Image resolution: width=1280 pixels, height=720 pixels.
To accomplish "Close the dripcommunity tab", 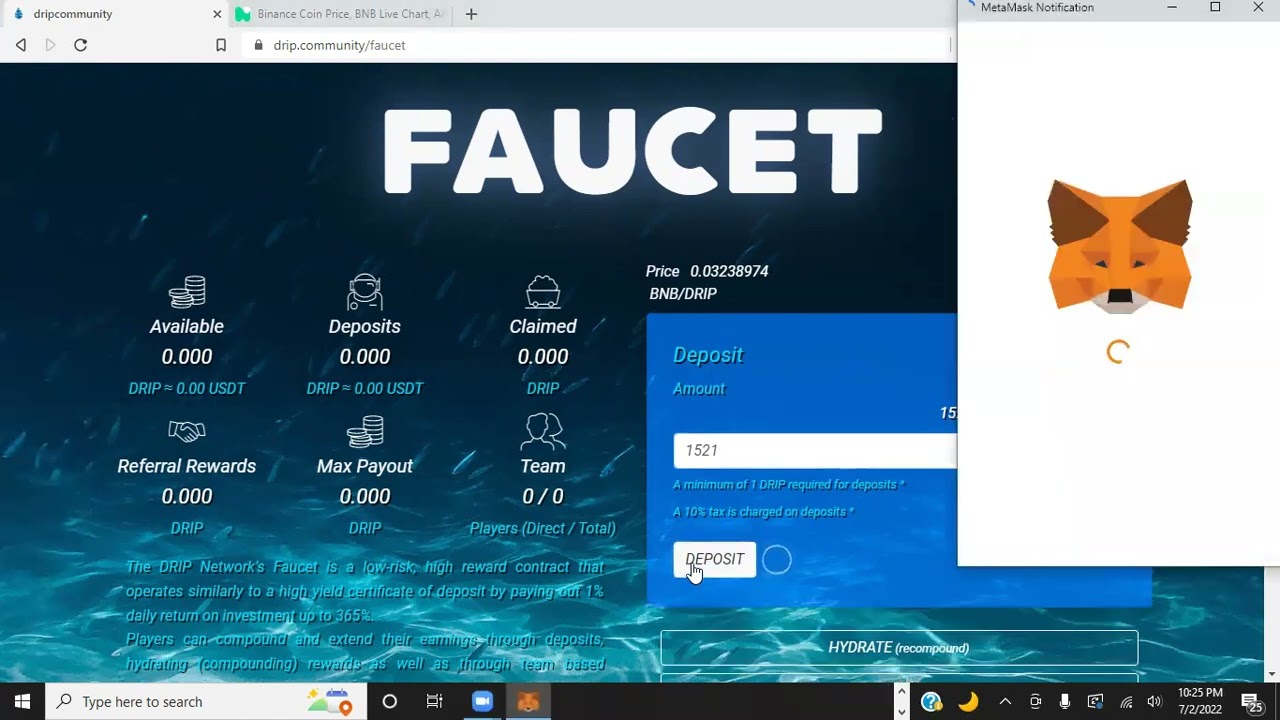I will pyautogui.click(x=217, y=14).
